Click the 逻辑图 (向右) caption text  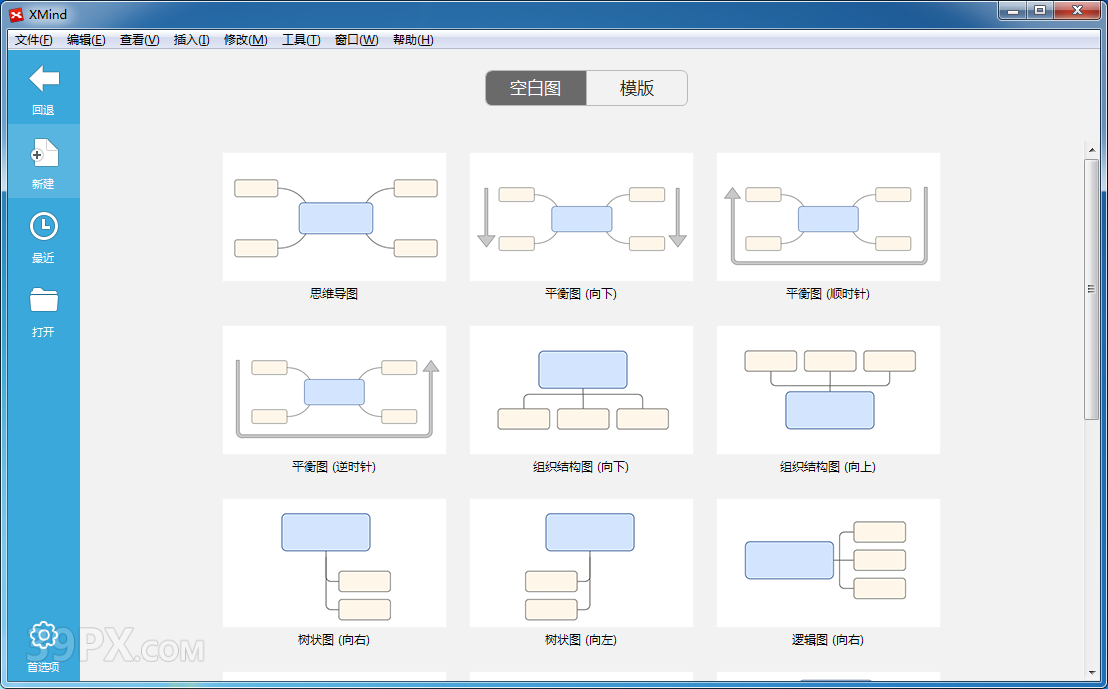click(x=828, y=640)
